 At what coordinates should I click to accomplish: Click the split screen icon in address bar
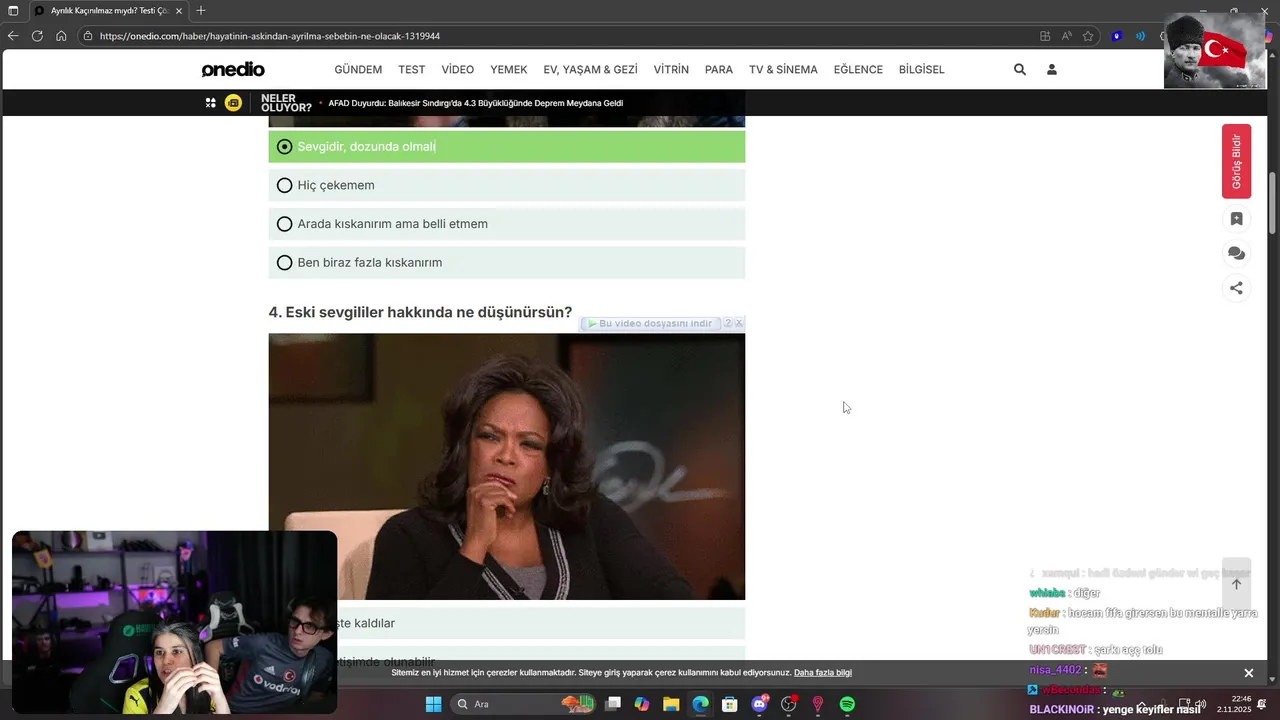point(1045,36)
